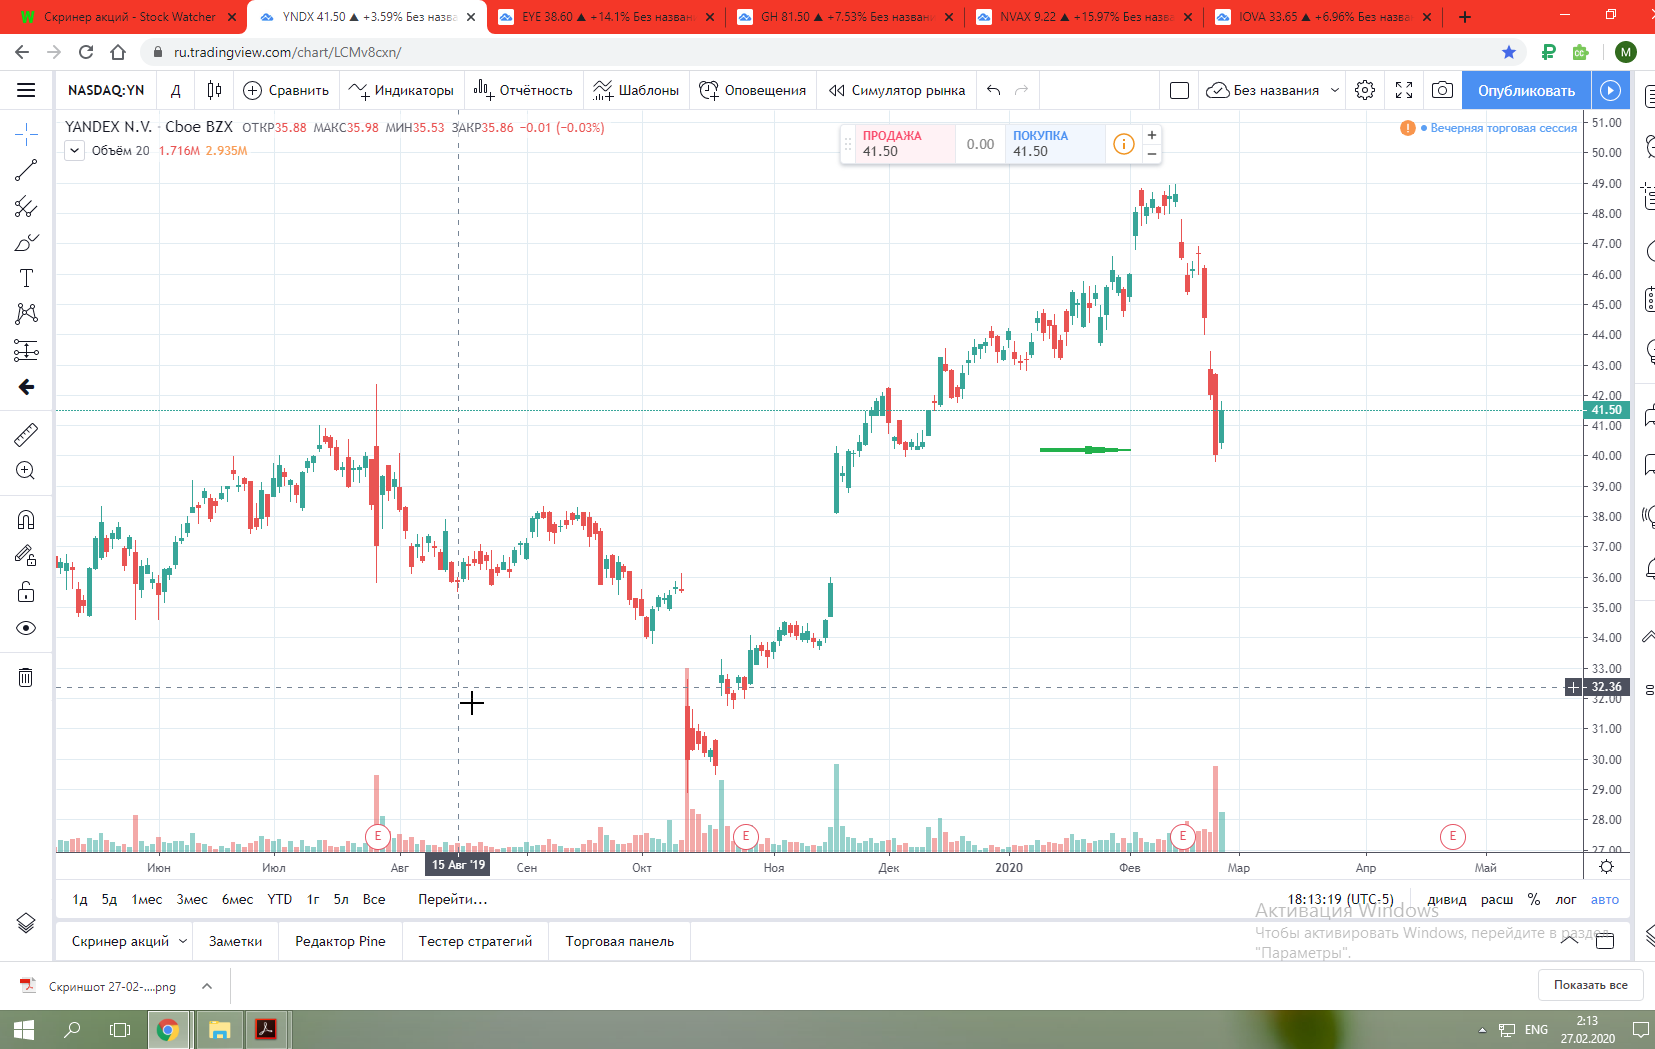1655x1049 pixels.
Task: Remove drawings with the trash icon
Action: coord(26,677)
